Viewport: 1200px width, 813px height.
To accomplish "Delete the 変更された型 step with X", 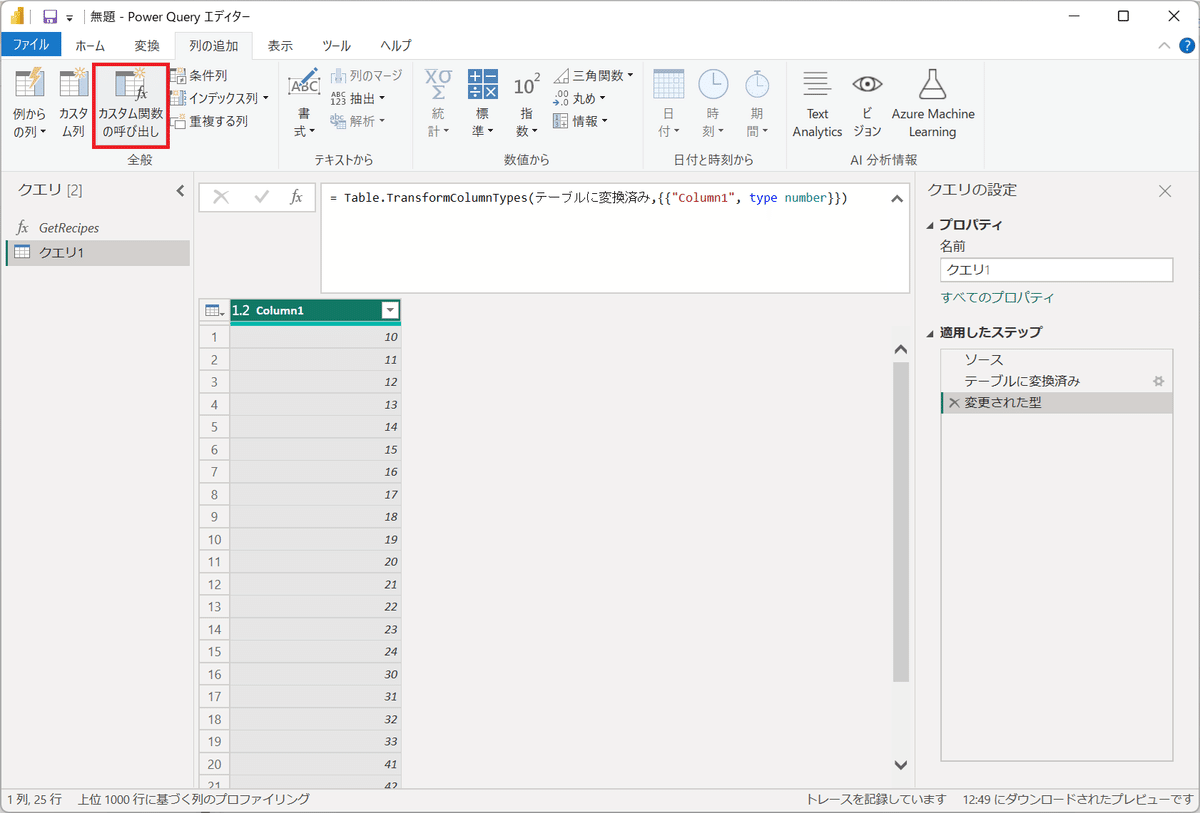I will pos(953,403).
